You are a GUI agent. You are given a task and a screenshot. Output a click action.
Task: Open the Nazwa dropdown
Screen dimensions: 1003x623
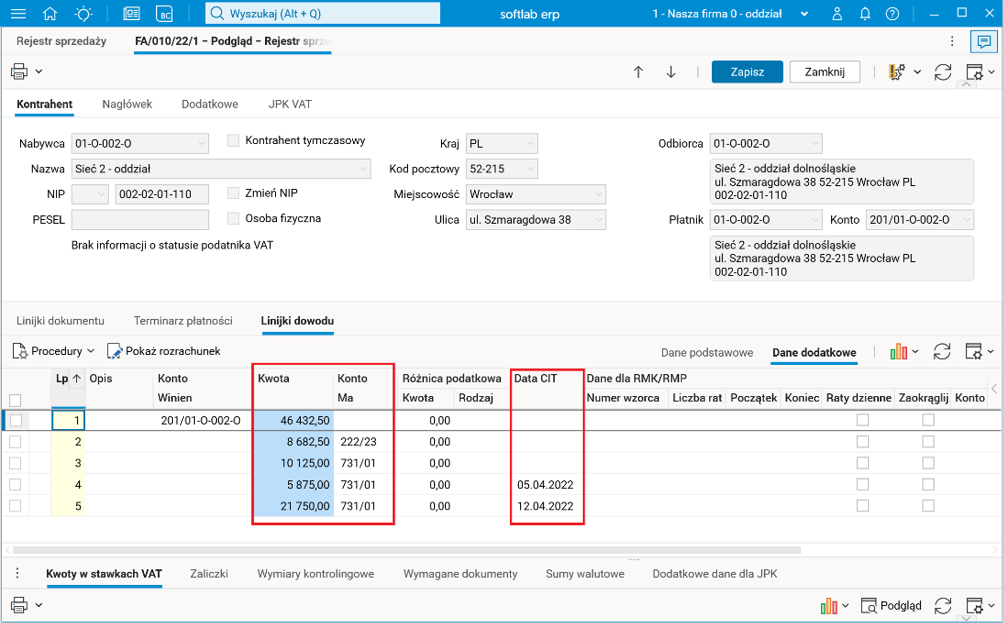(x=363, y=169)
